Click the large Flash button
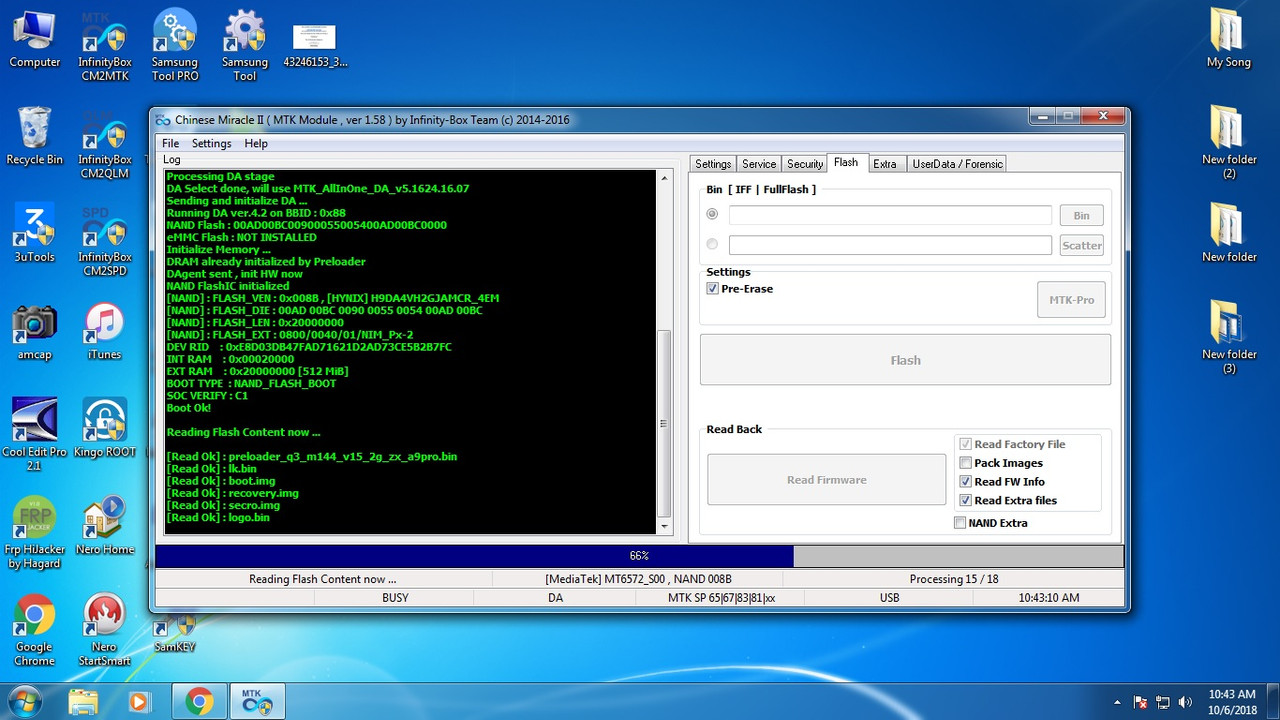The image size is (1280, 720). click(x=905, y=360)
